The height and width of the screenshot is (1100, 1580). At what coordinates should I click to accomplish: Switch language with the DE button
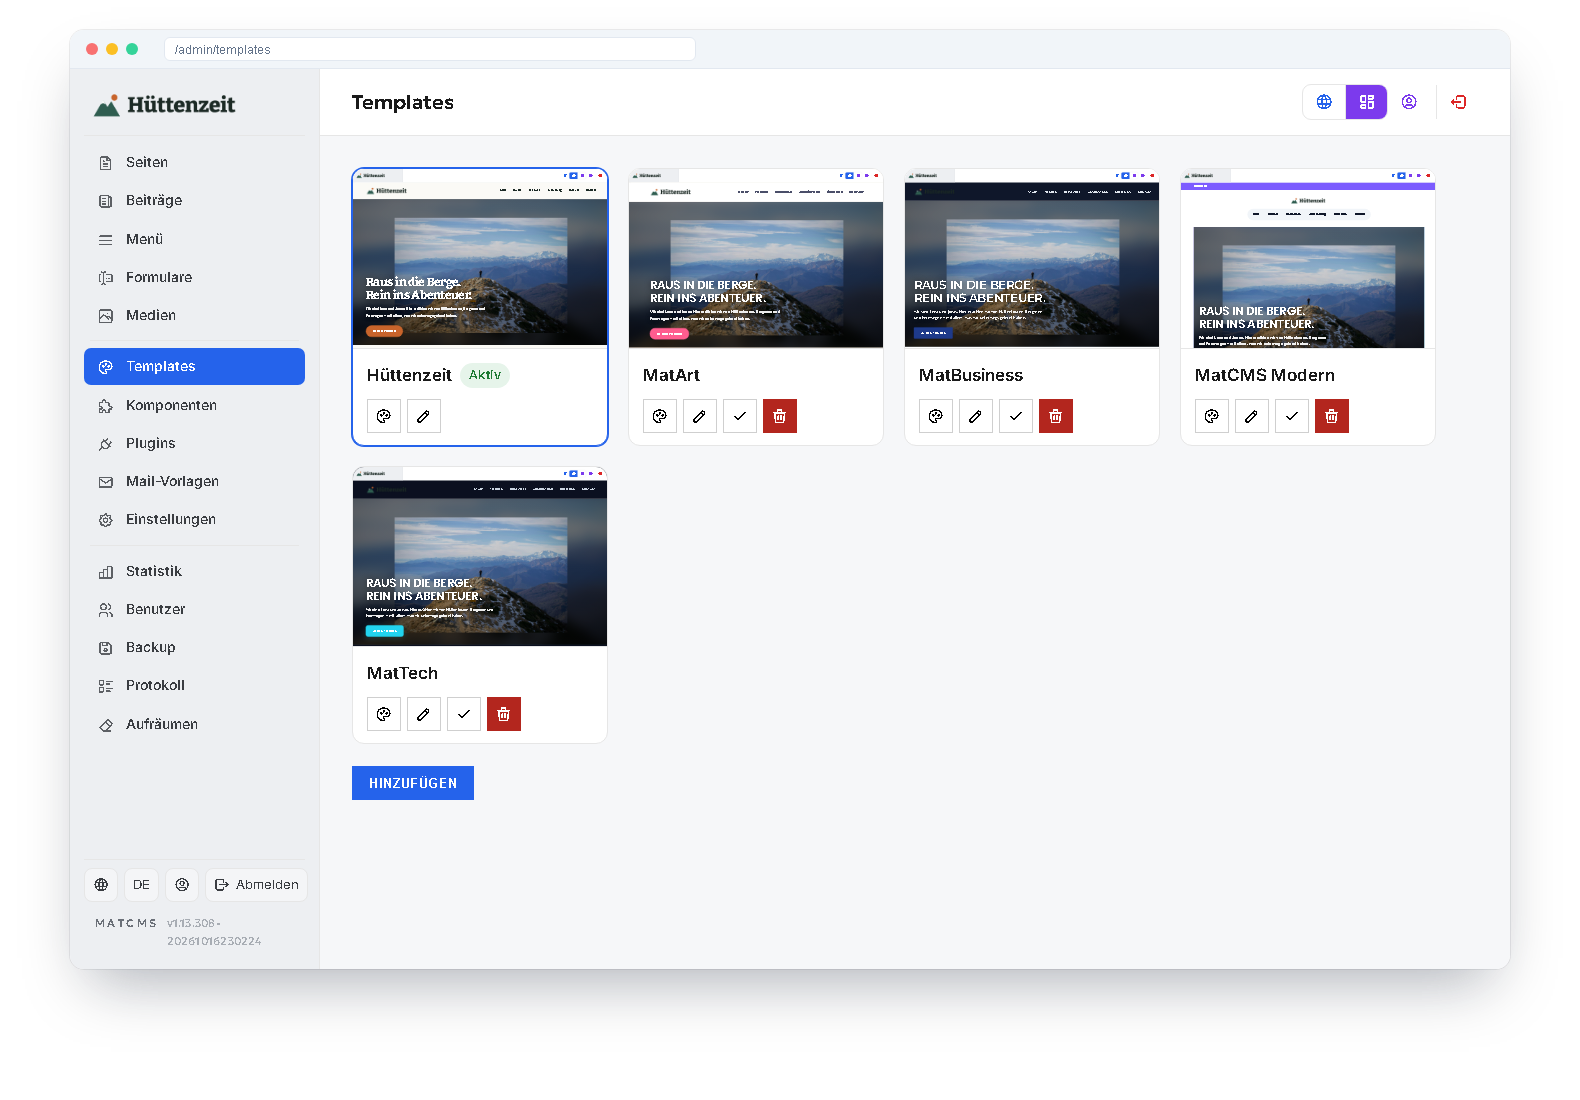click(x=142, y=885)
